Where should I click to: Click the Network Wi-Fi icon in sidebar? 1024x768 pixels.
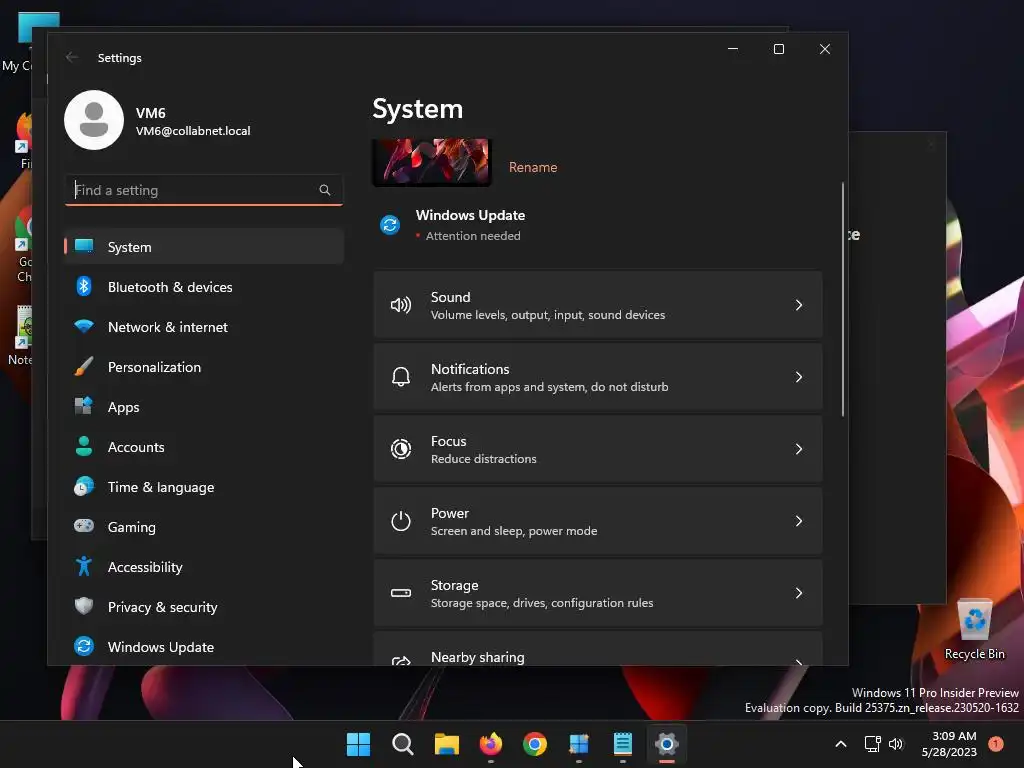84,326
